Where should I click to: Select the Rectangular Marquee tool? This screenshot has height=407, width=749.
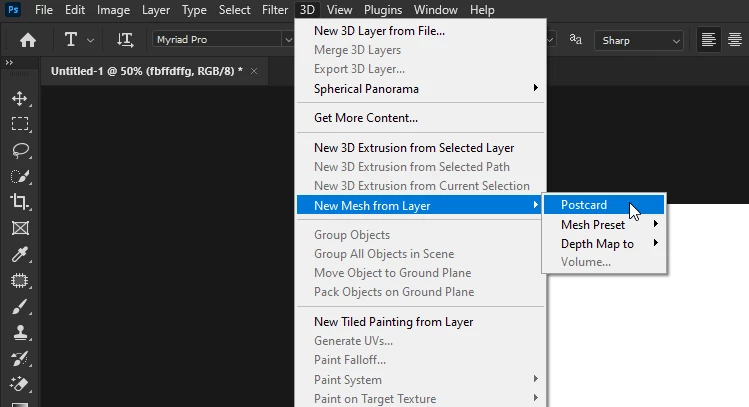click(x=20, y=124)
